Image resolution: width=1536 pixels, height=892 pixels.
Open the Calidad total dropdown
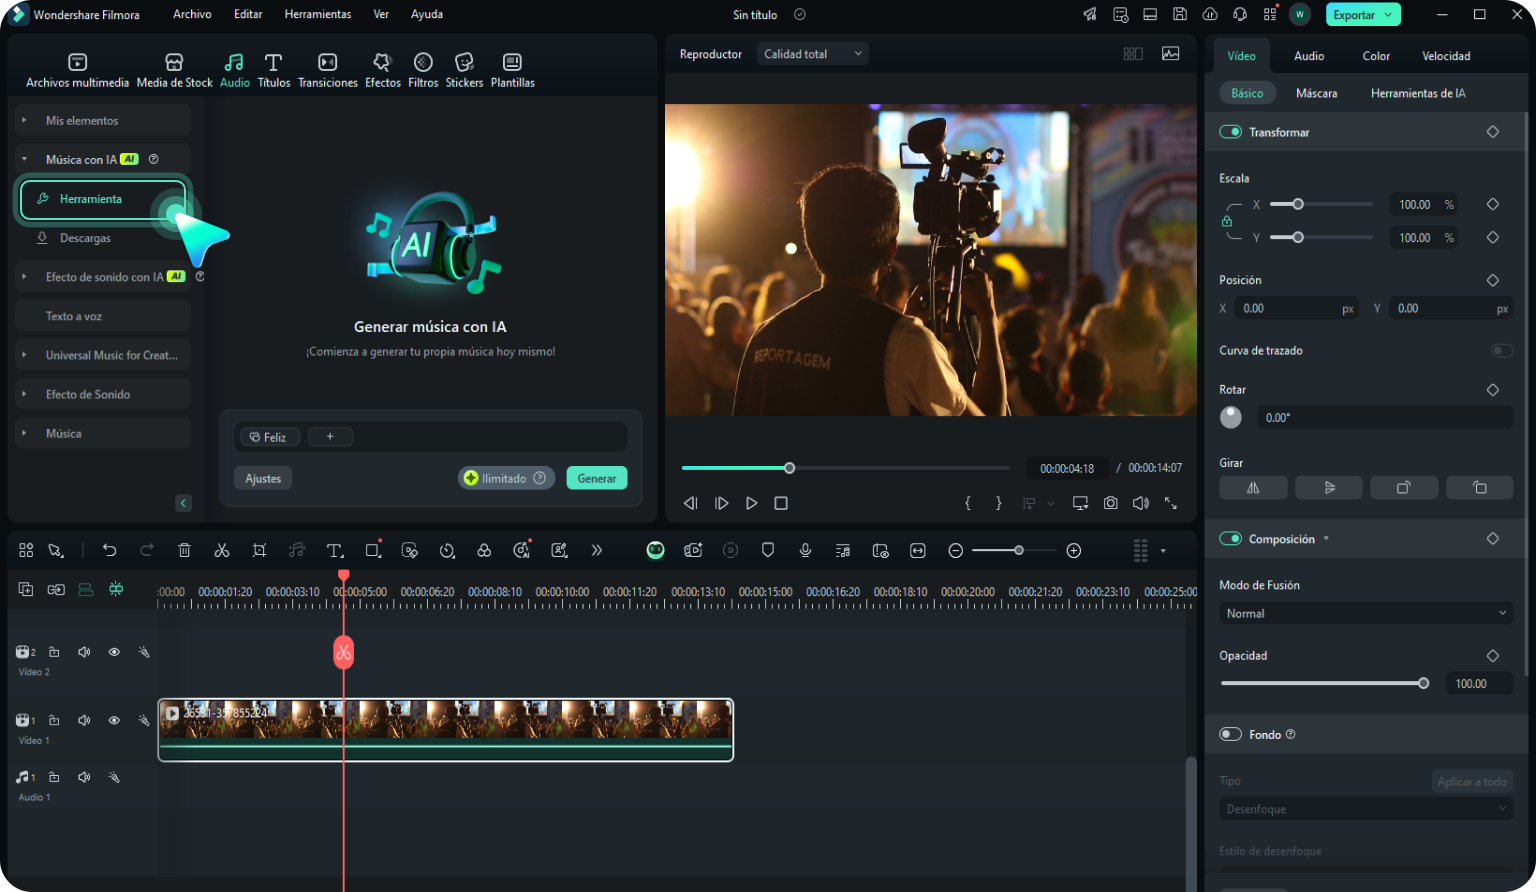coord(812,54)
